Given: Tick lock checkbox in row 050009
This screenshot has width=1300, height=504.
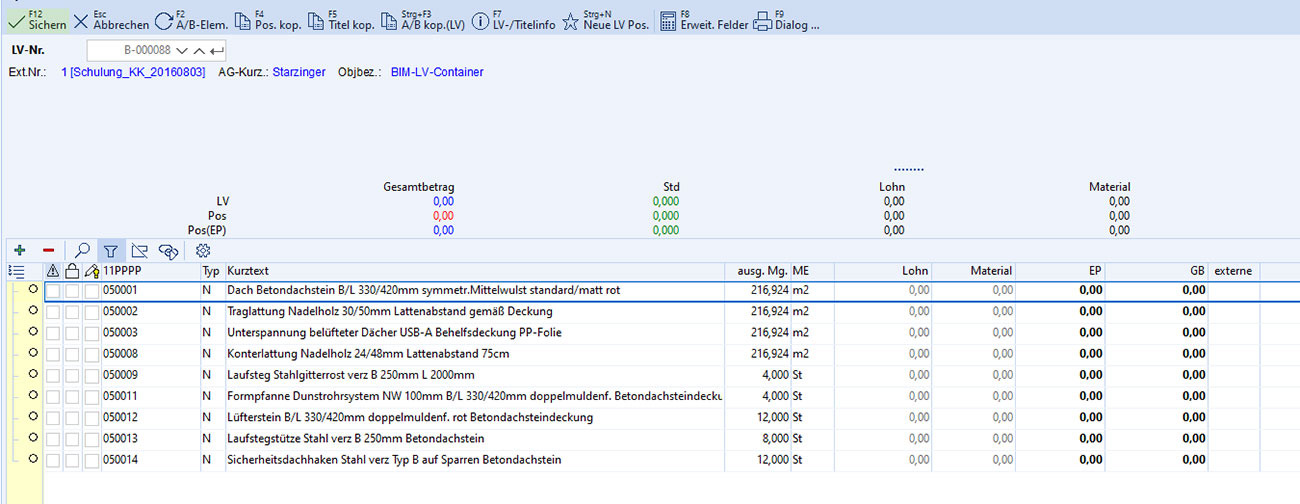Looking at the screenshot, I should (72, 375).
